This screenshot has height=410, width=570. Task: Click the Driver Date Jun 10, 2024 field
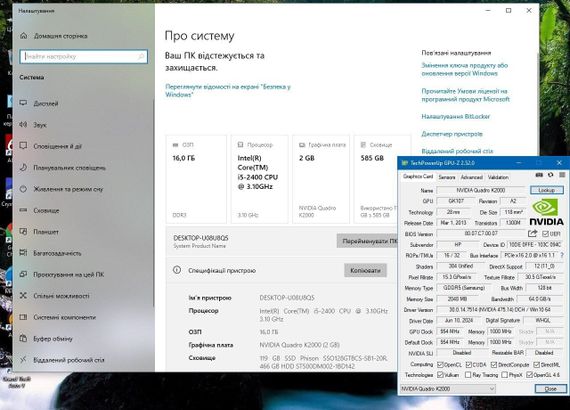(459, 320)
